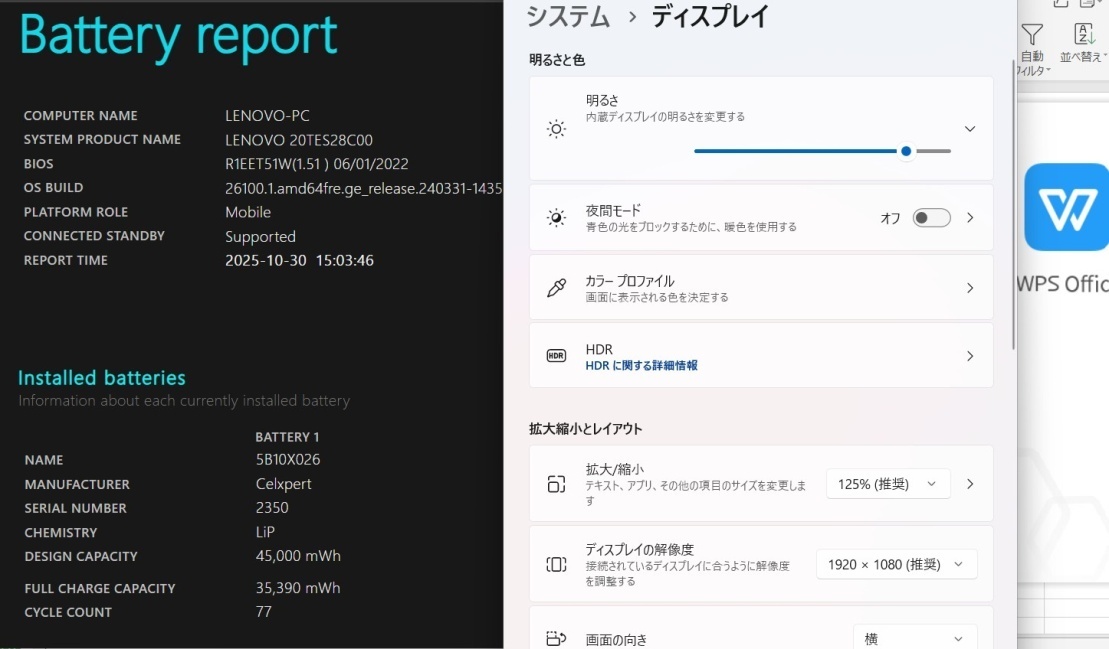The height and width of the screenshot is (649, 1109).
Task: Open the 125% (推奨) scale dropdown
Action: point(887,483)
